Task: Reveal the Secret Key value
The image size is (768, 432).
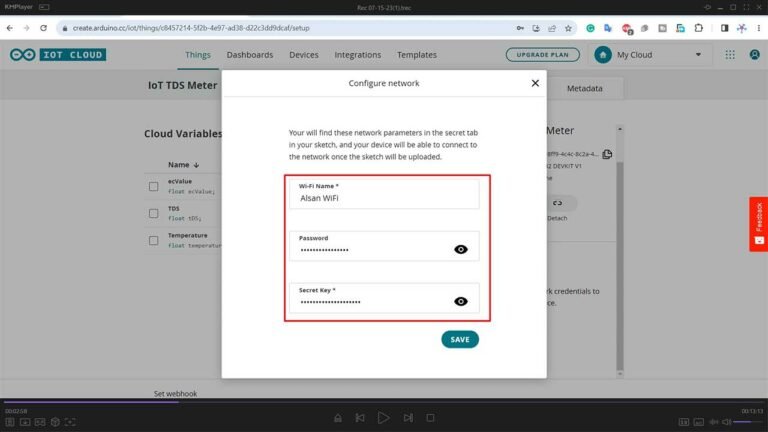Action: click(x=460, y=300)
